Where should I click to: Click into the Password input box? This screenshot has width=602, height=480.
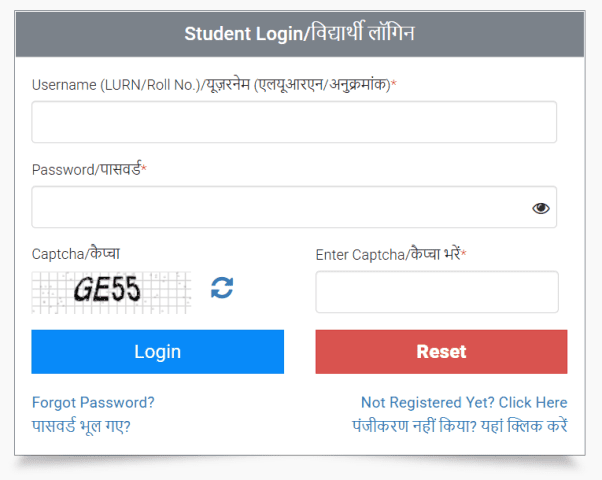tap(280, 207)
